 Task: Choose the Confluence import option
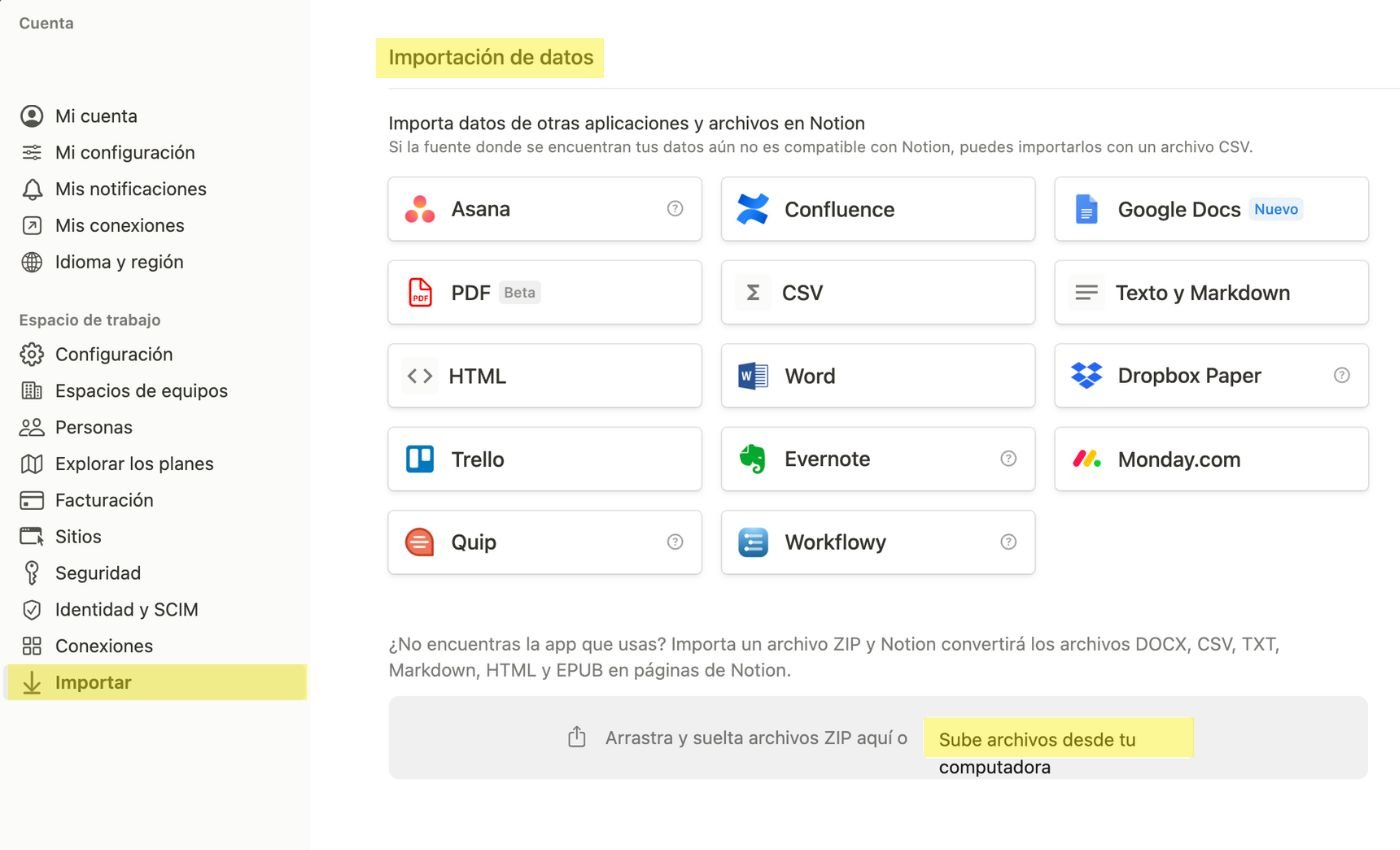pos(878,209)
